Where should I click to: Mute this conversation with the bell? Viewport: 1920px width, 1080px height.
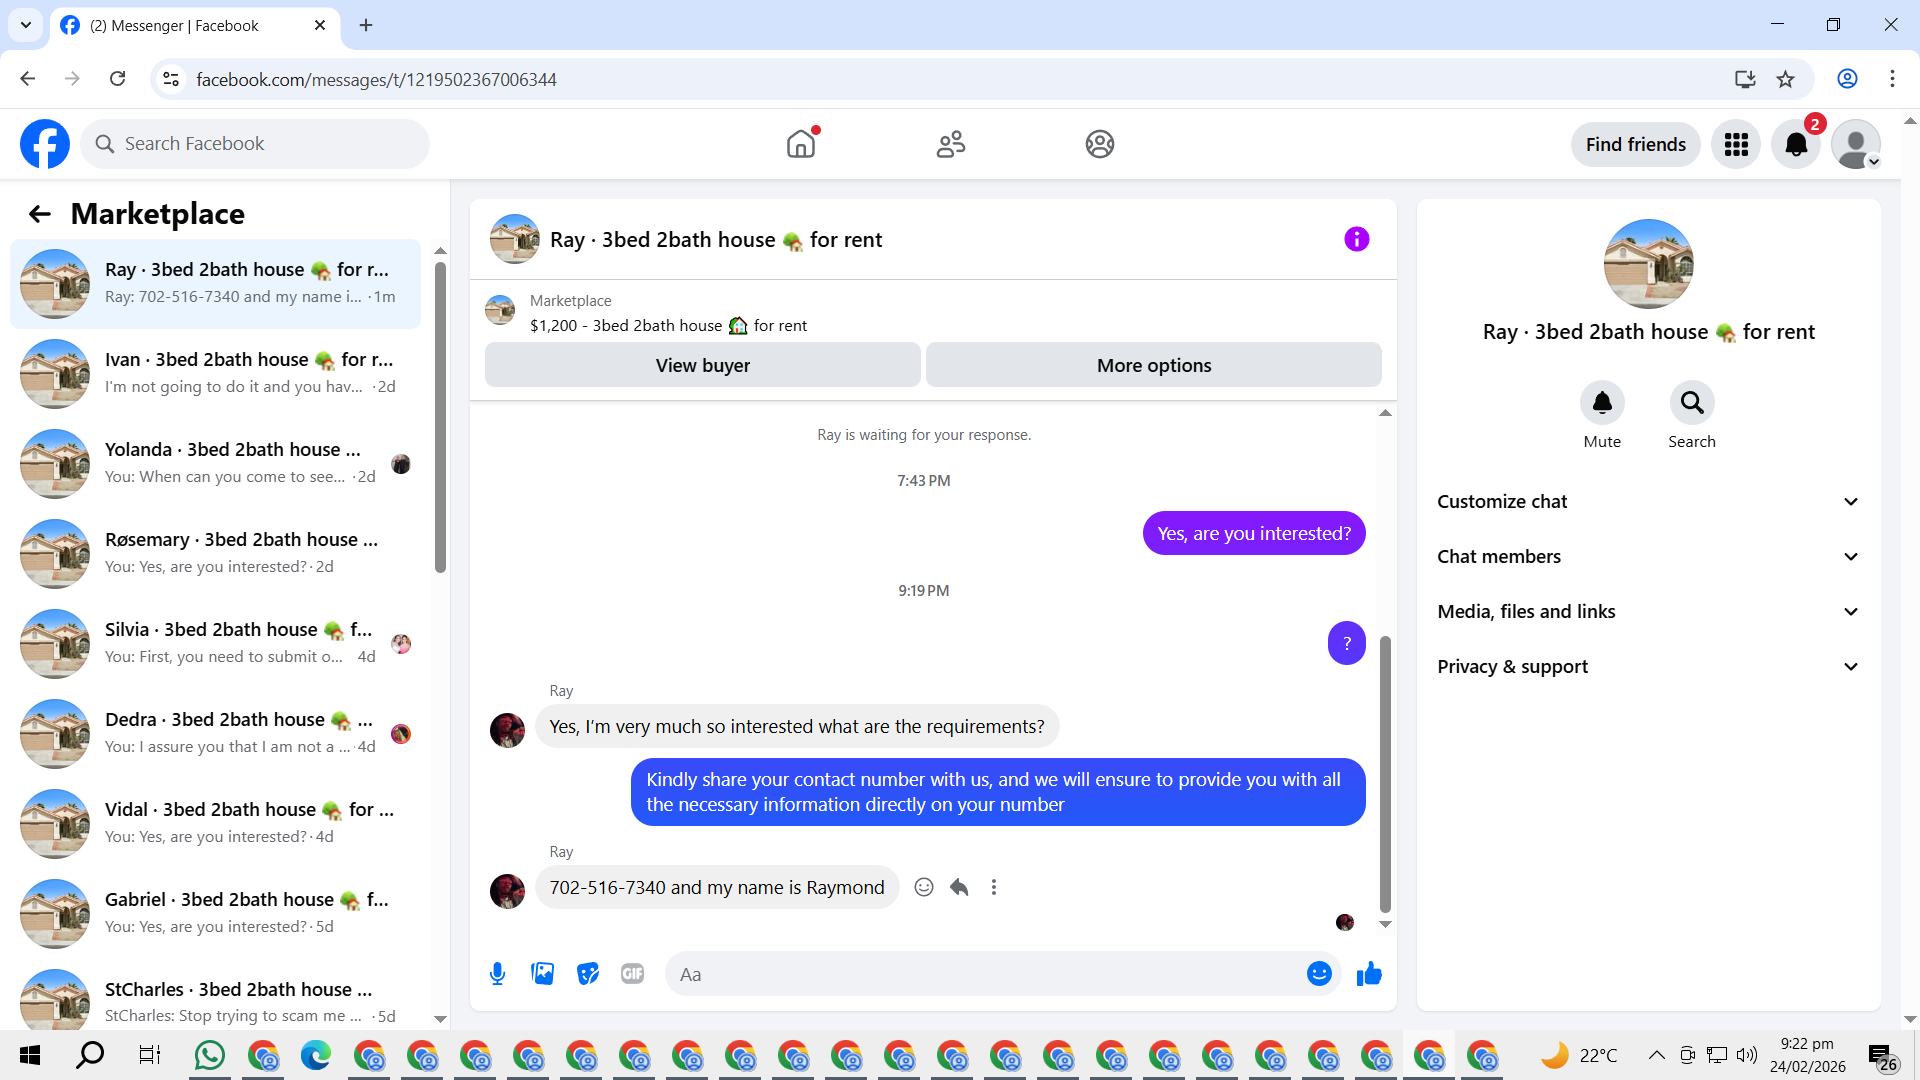click(1602, 403)
